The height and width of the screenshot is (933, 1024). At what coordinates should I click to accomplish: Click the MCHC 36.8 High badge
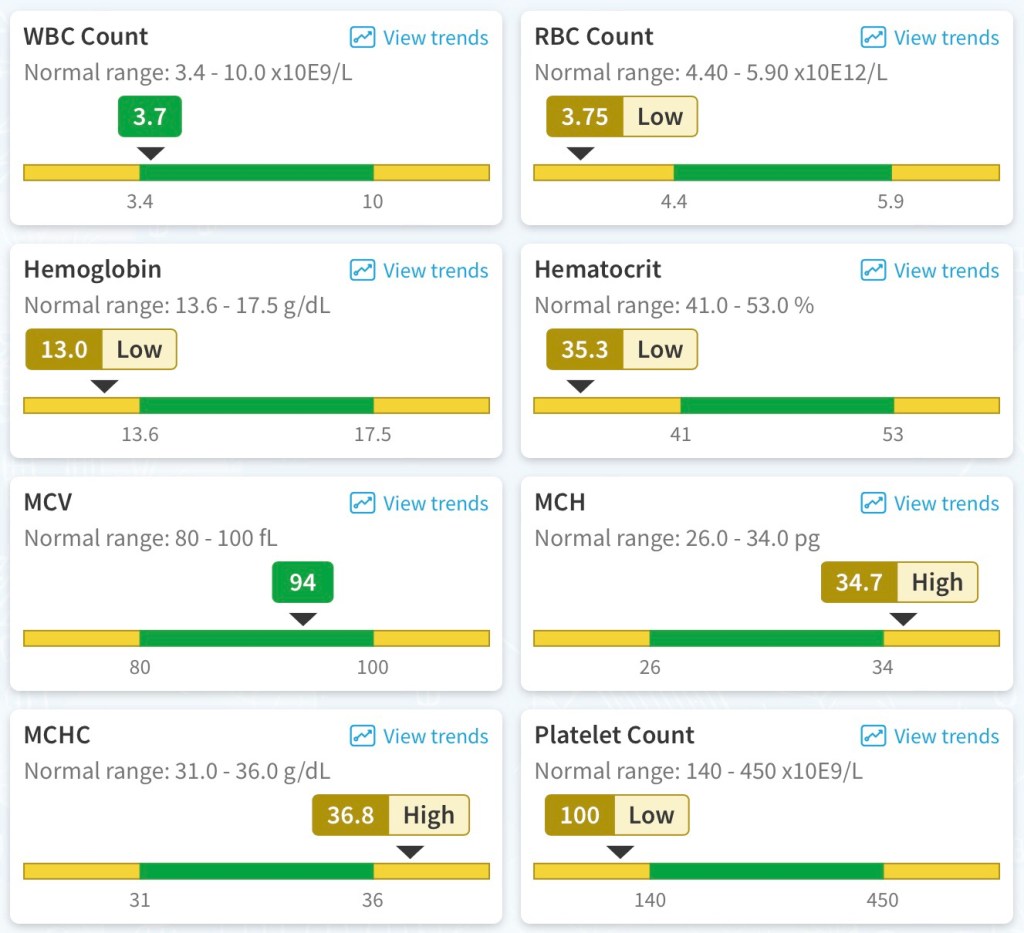coord(390,816)
